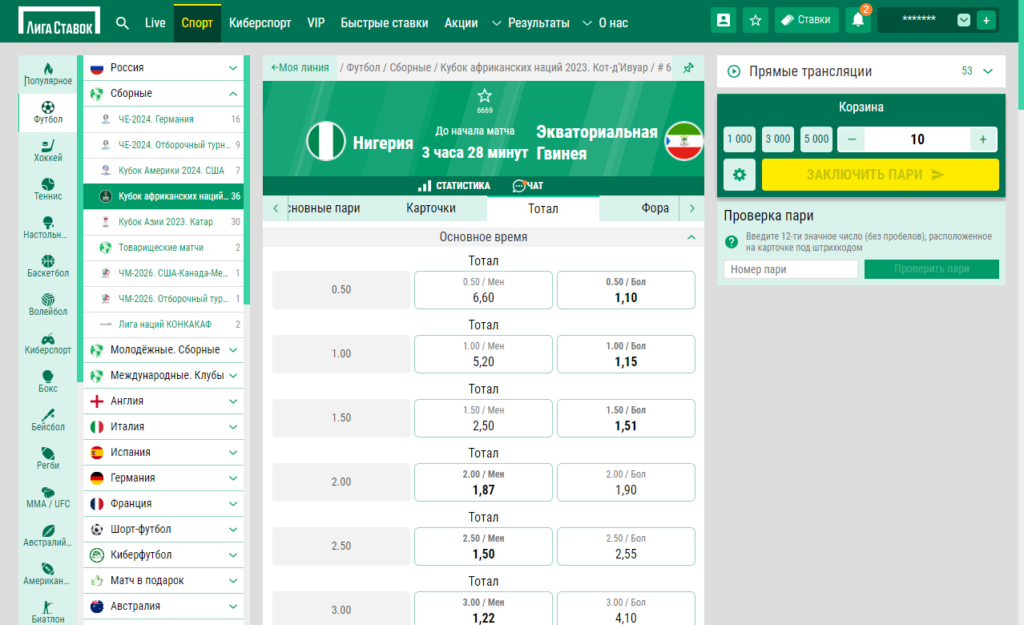Image resolution: width=1024 pixels, height=625 pixels.
Task: Open the VIP menu item
Action: coord(316,23)
